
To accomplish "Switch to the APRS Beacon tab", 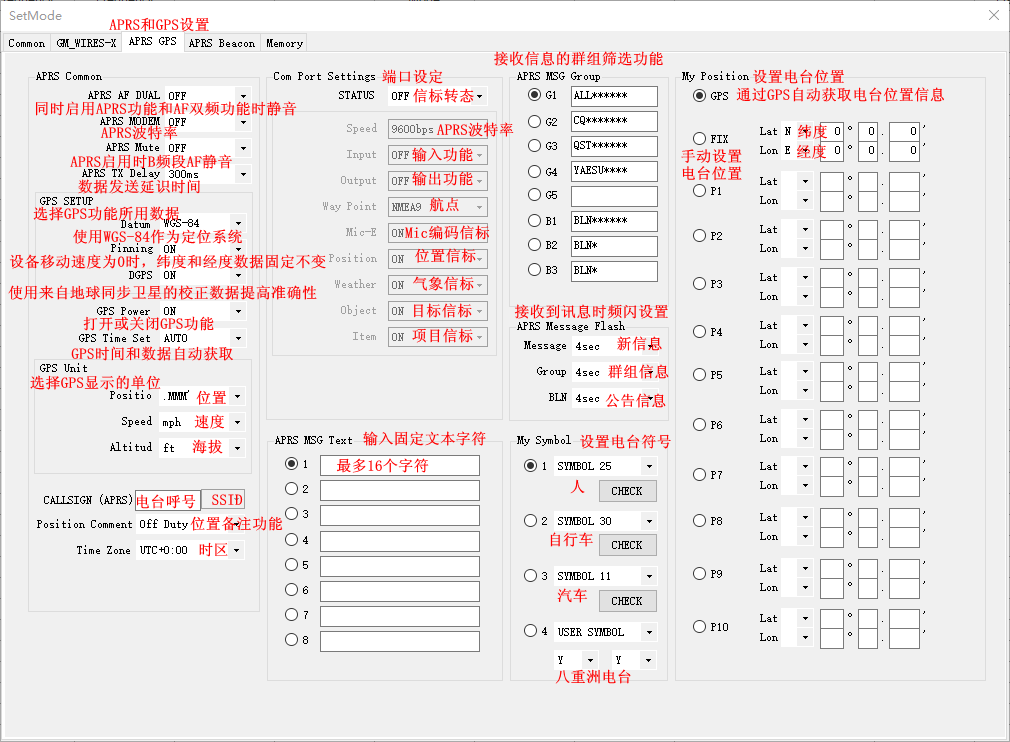I will tap(221, 43).
